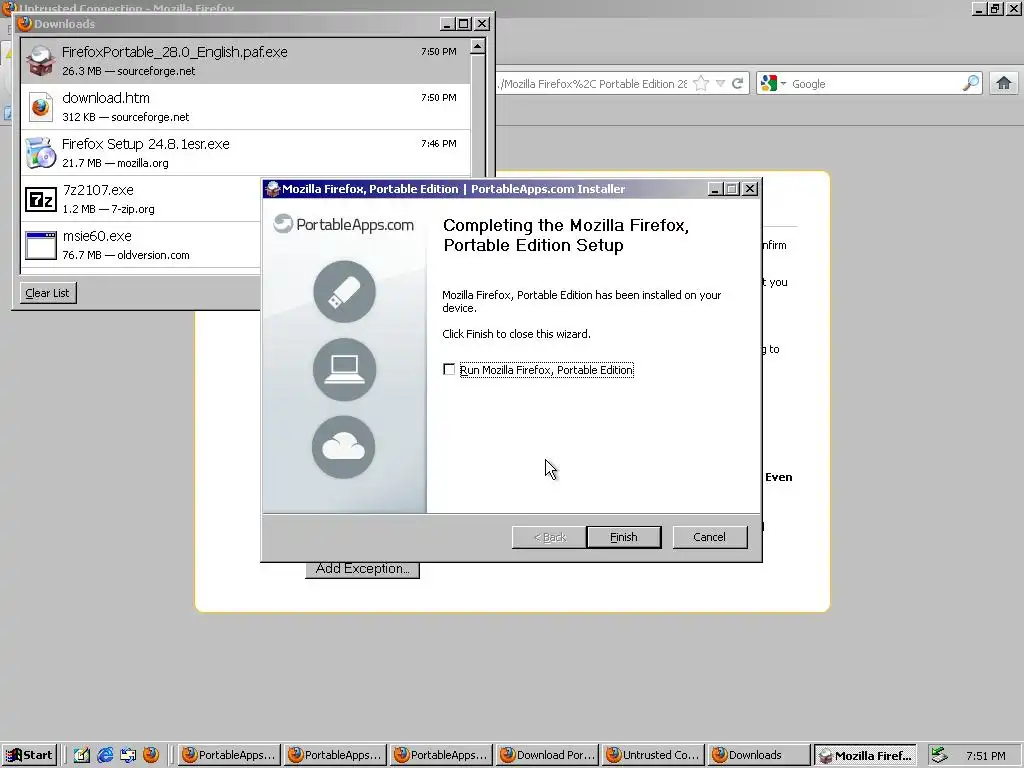Reload page with refresh icon
The width and height of the screenshot is (1024, 768).
(738, 84)
